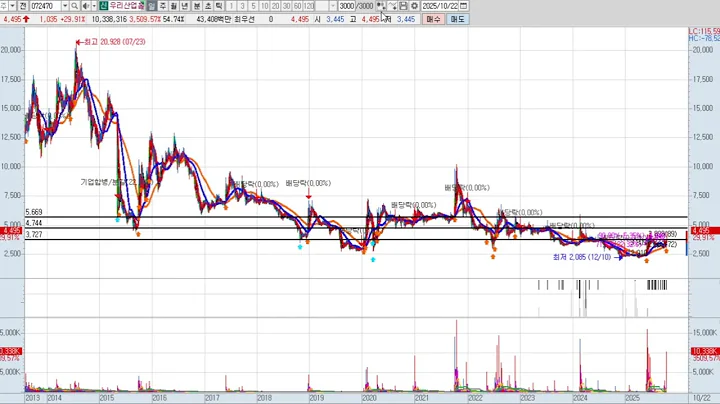
Task: Switch to monthly (월) chart period
Action: point(174,6)
